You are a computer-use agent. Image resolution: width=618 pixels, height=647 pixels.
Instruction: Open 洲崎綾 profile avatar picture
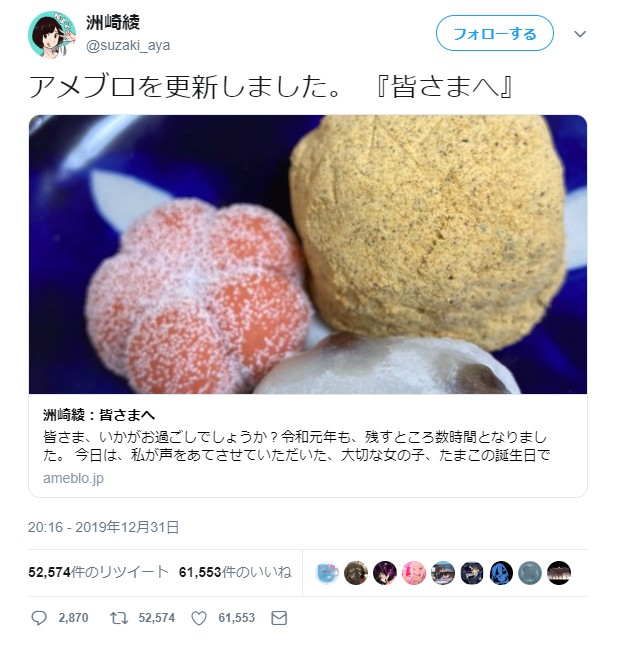point(52,35)
